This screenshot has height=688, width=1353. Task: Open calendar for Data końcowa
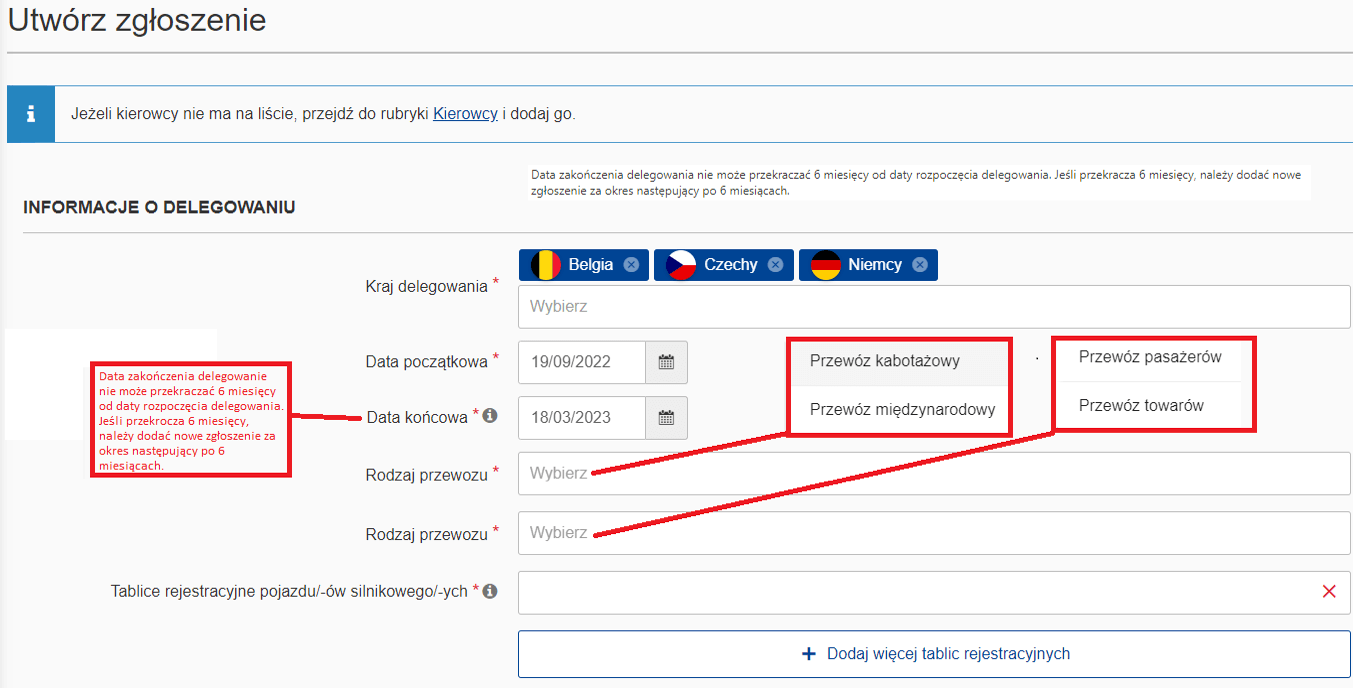tap(666, 418)
